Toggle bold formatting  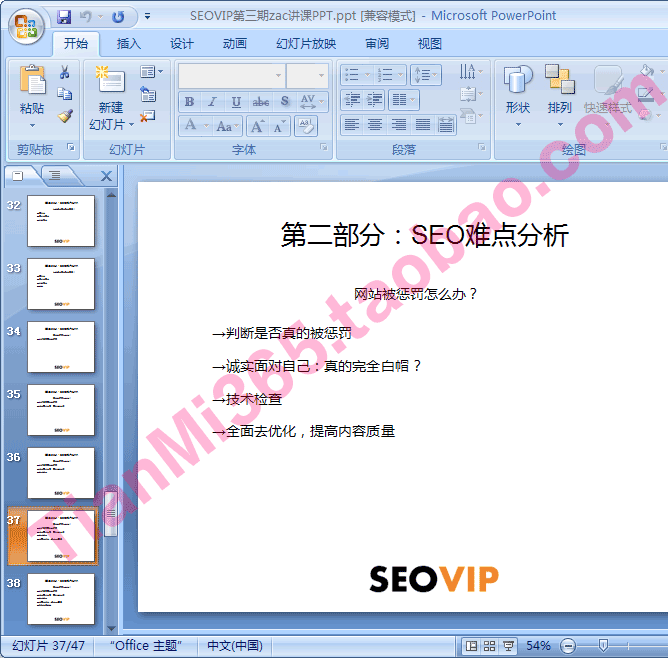[x=190, y=102]
